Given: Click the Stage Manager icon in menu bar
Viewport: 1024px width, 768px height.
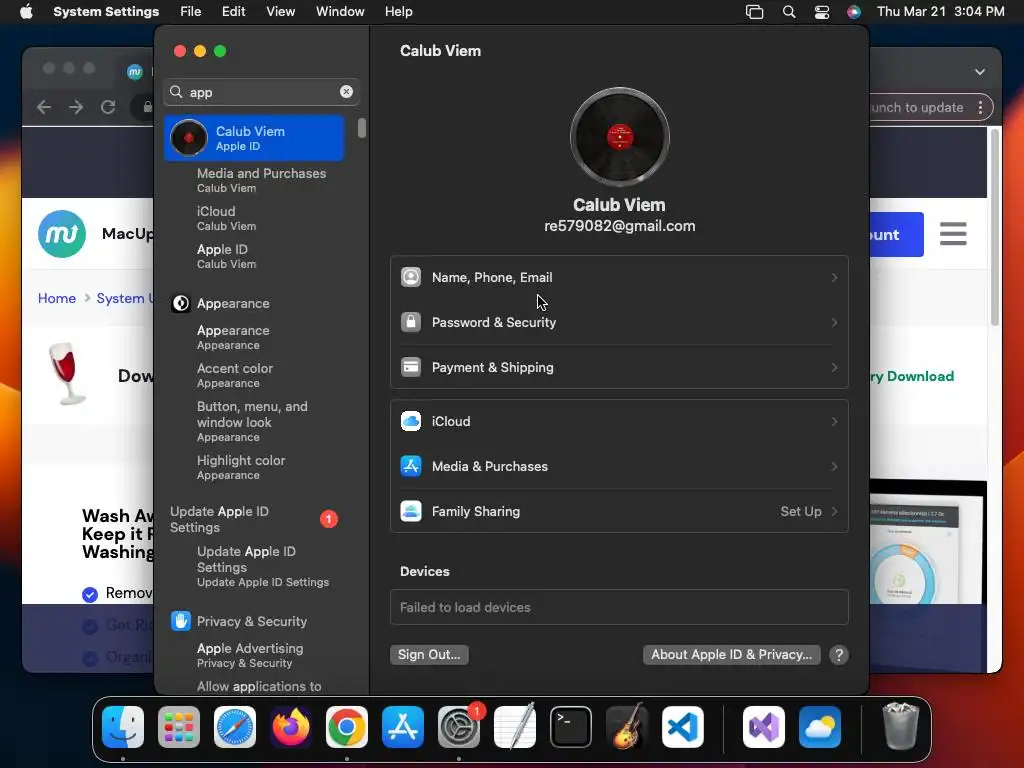Looking at the screenshot, I should point(754,12).
